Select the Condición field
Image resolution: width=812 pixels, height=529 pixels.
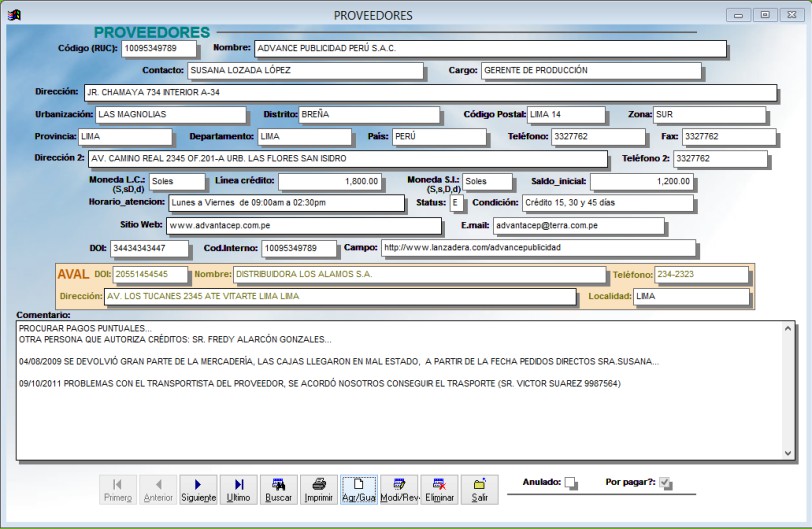(x=607, y=203)
